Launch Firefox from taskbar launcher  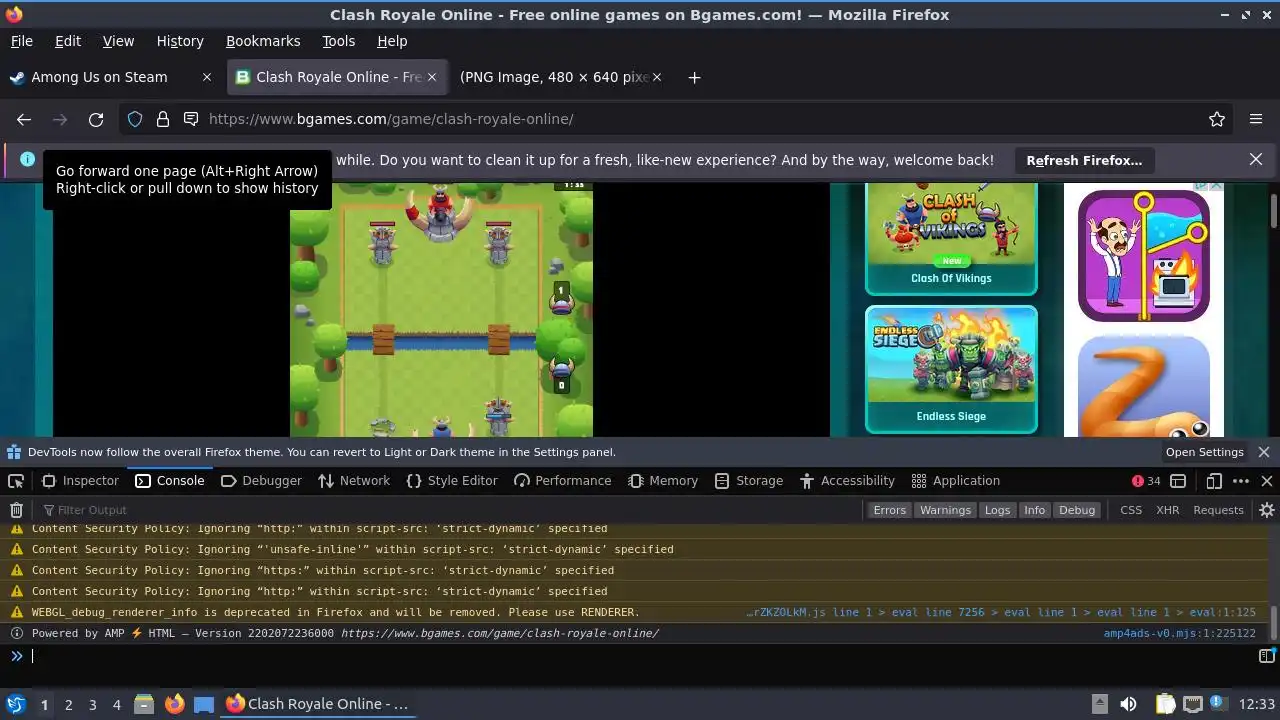coord(175,704)
